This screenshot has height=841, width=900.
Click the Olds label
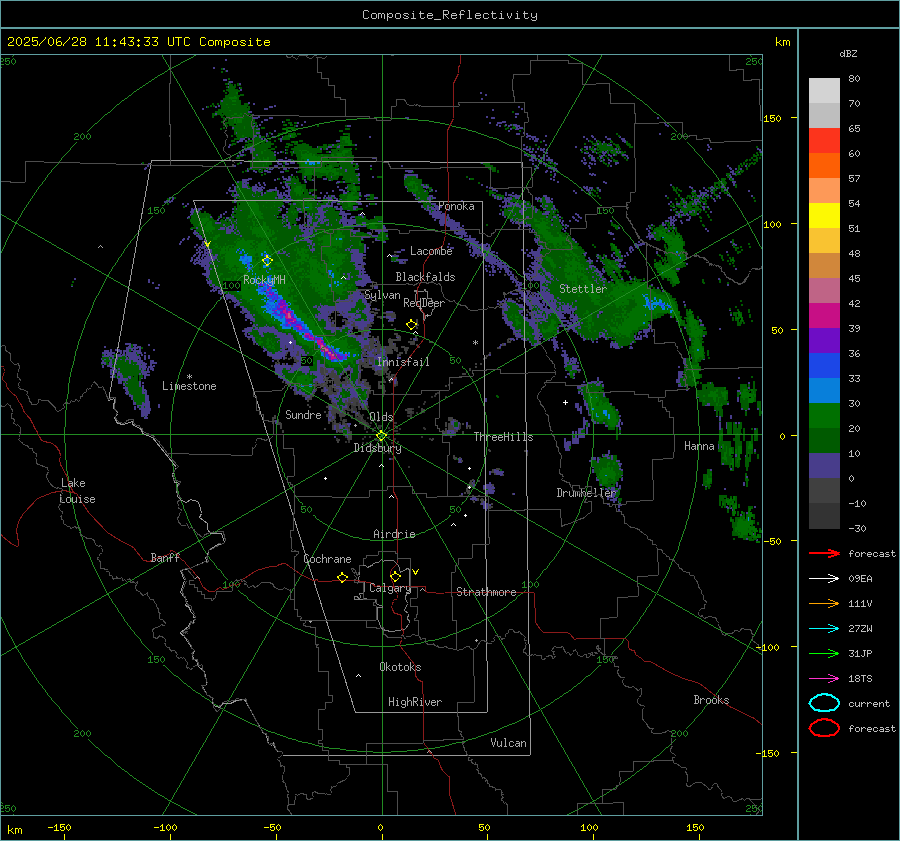click(381, 417)
